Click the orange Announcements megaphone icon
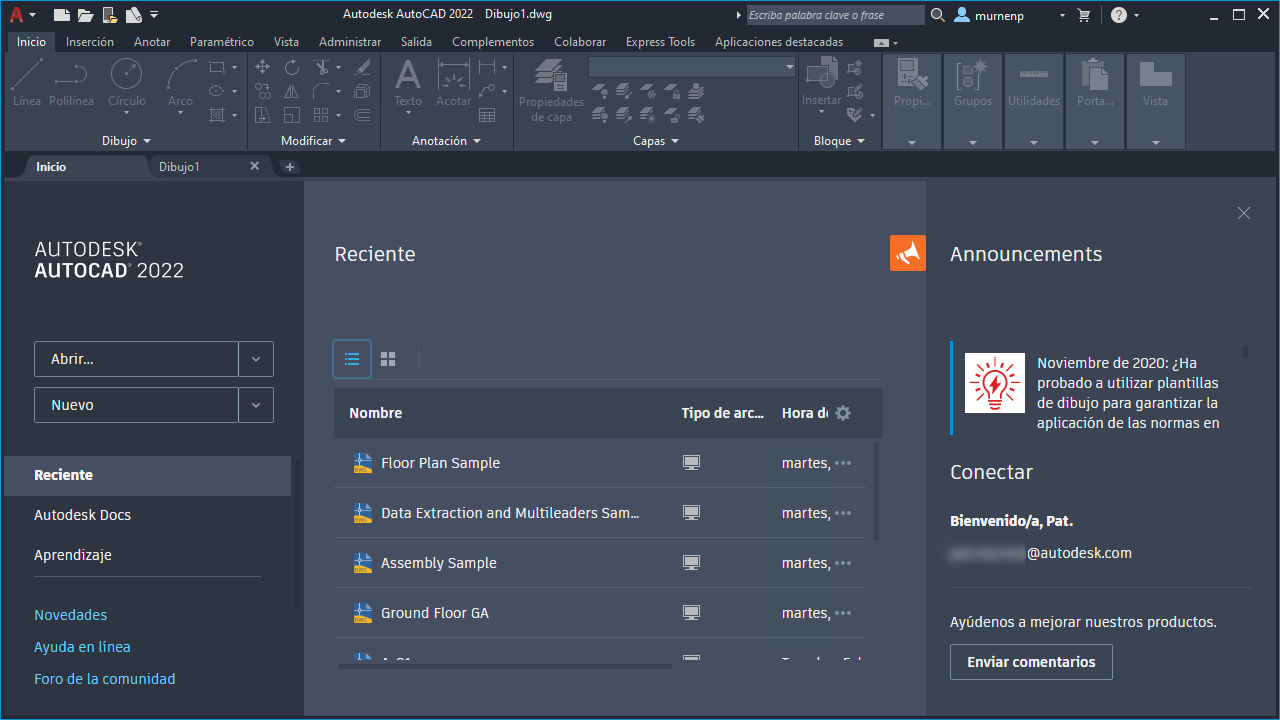 click(907, 253)
